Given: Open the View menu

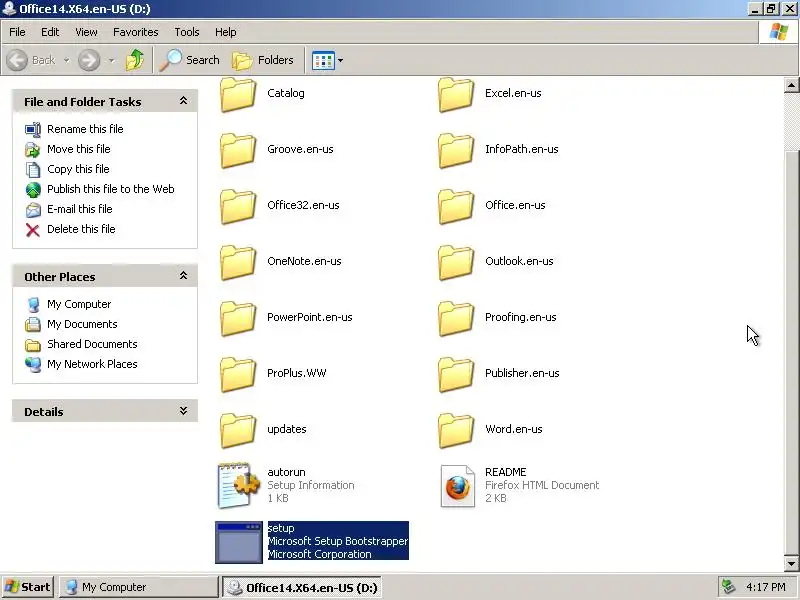Looking at the screenshot, I should pyautogui.click(x=86, y=32).
